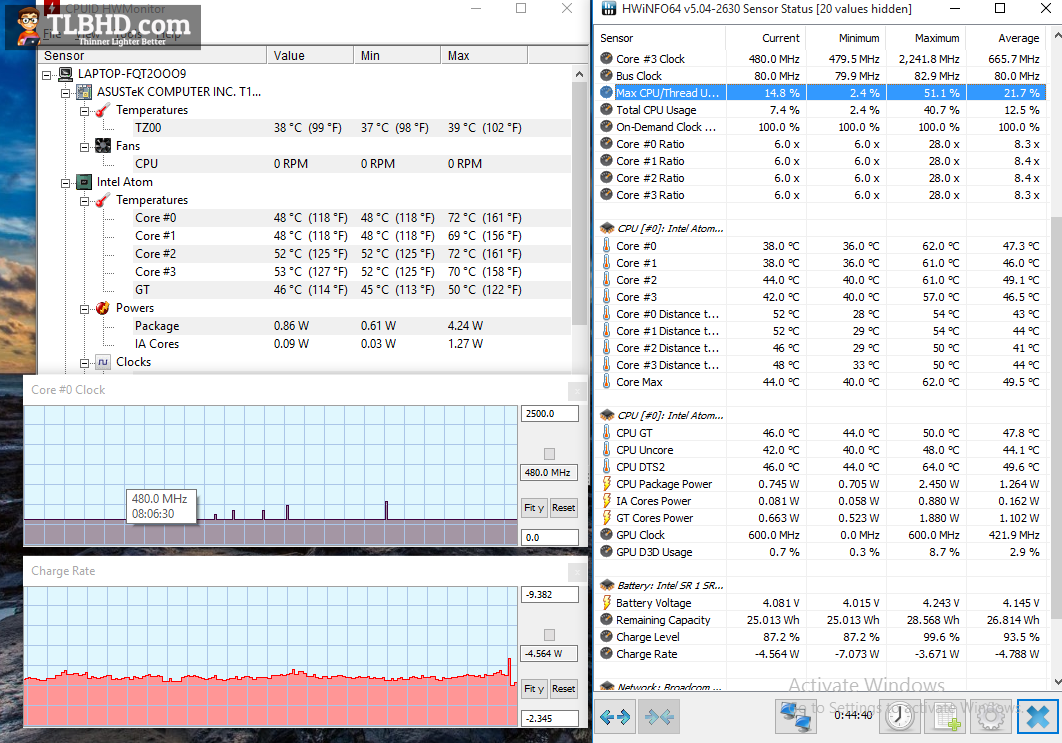Collapse the Intel Atom node
This screenshot has width=1062, height=743.
tap(65, 183)
